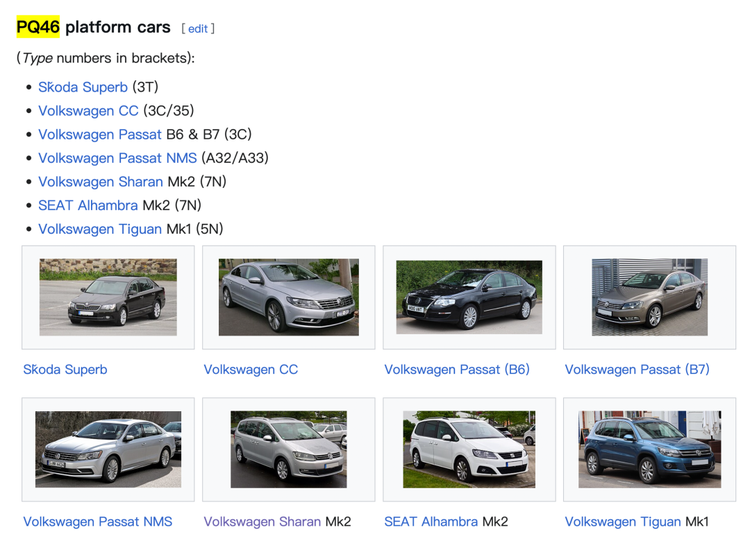Click Volkswagen Passat (B6) gallery caption
The image size is (750, 536).
(x=457, y=370)
